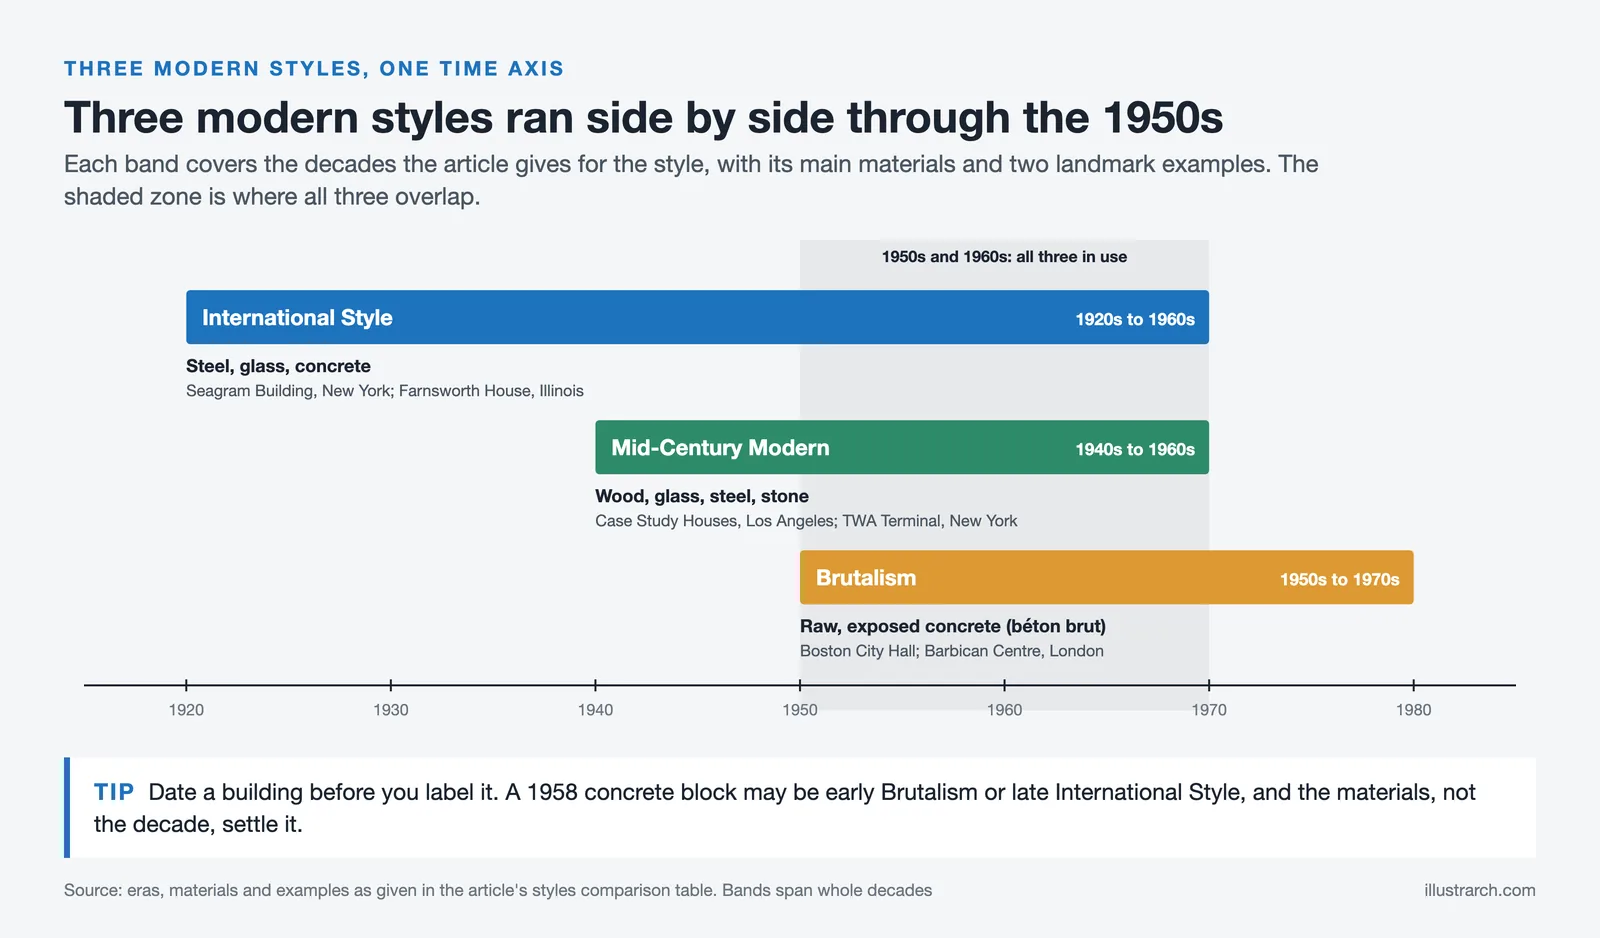This screenshot has height=938, width=1600.
Task: Click the 1920 axis tick label
Action: (186, 710)
